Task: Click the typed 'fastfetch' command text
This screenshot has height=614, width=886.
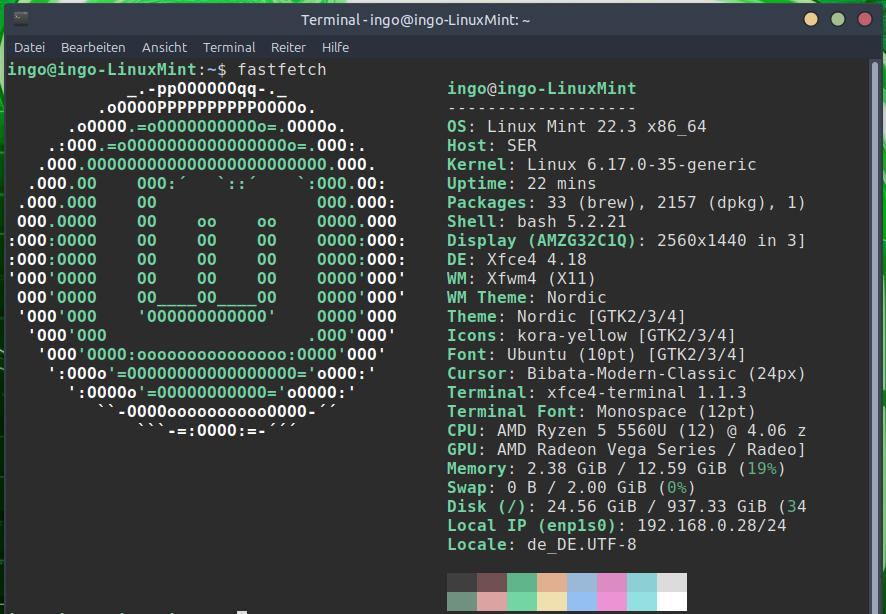Action: click(x=282, y=69)
